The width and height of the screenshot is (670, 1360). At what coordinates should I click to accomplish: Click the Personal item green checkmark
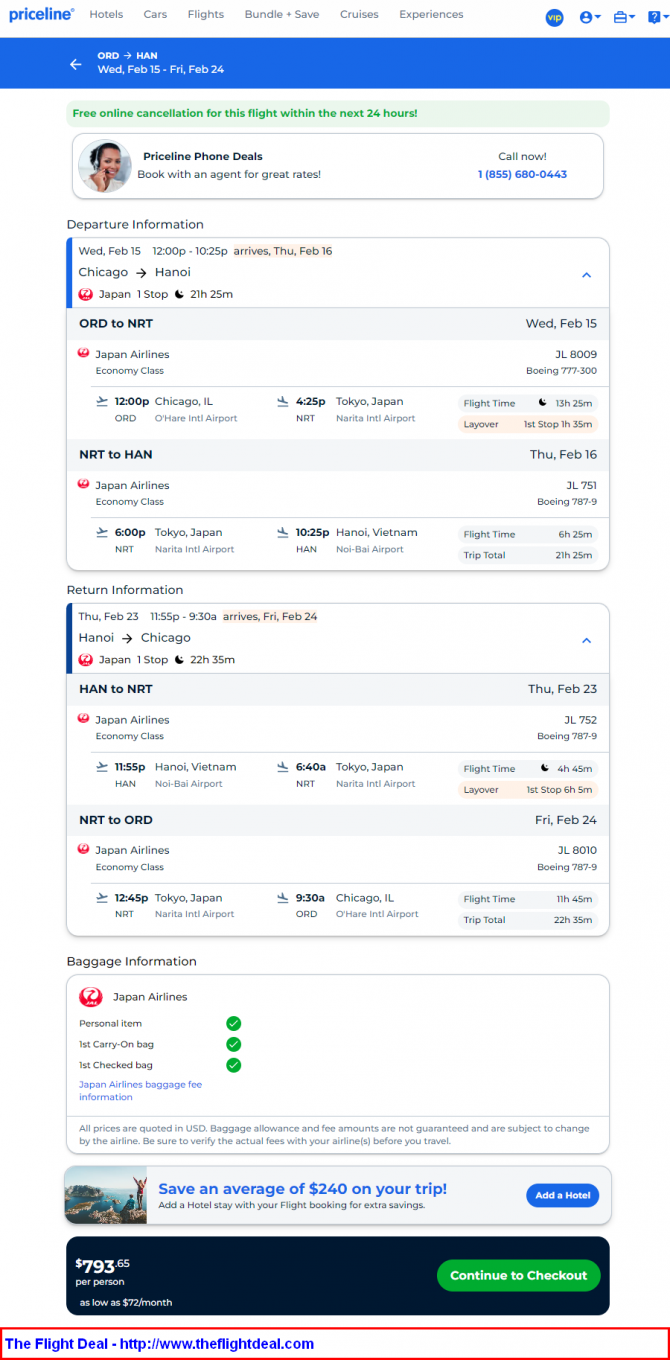pos(233,1023)
